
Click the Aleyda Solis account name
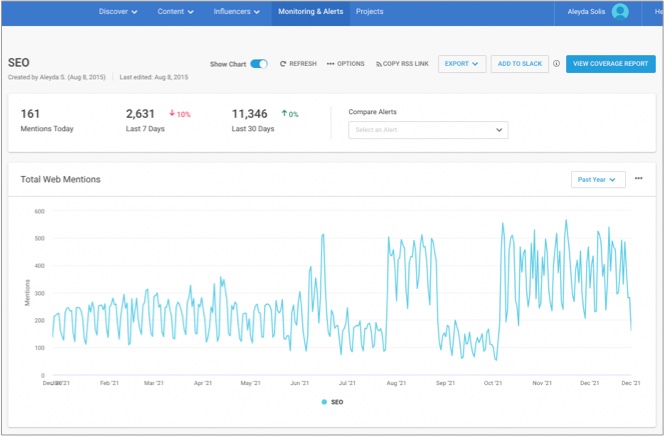[x=586, y=12]
